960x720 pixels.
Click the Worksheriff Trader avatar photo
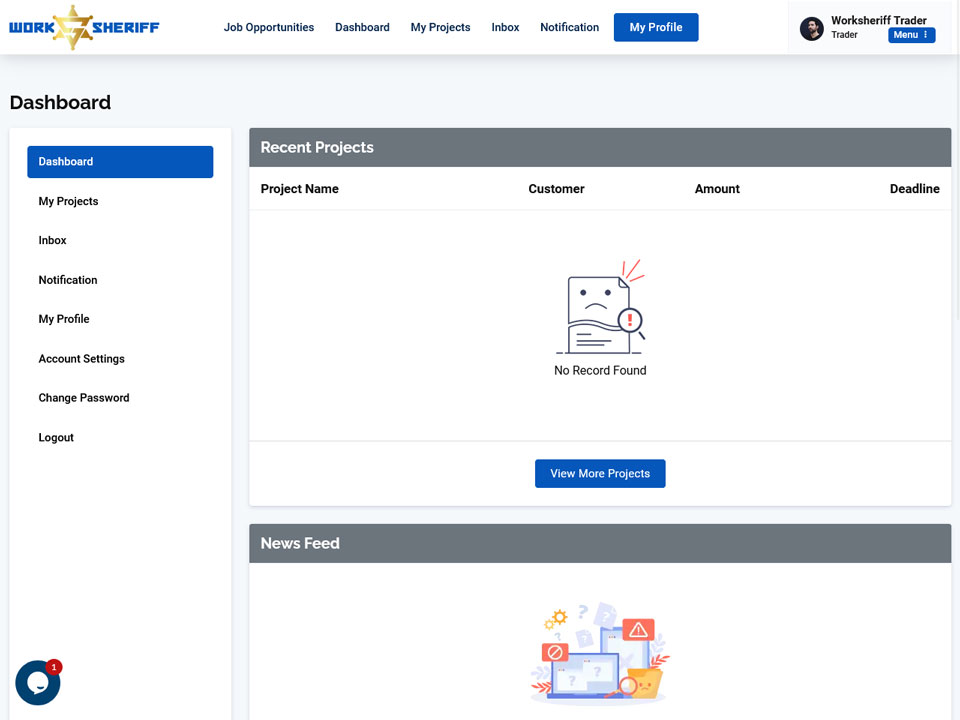point(812,28)
